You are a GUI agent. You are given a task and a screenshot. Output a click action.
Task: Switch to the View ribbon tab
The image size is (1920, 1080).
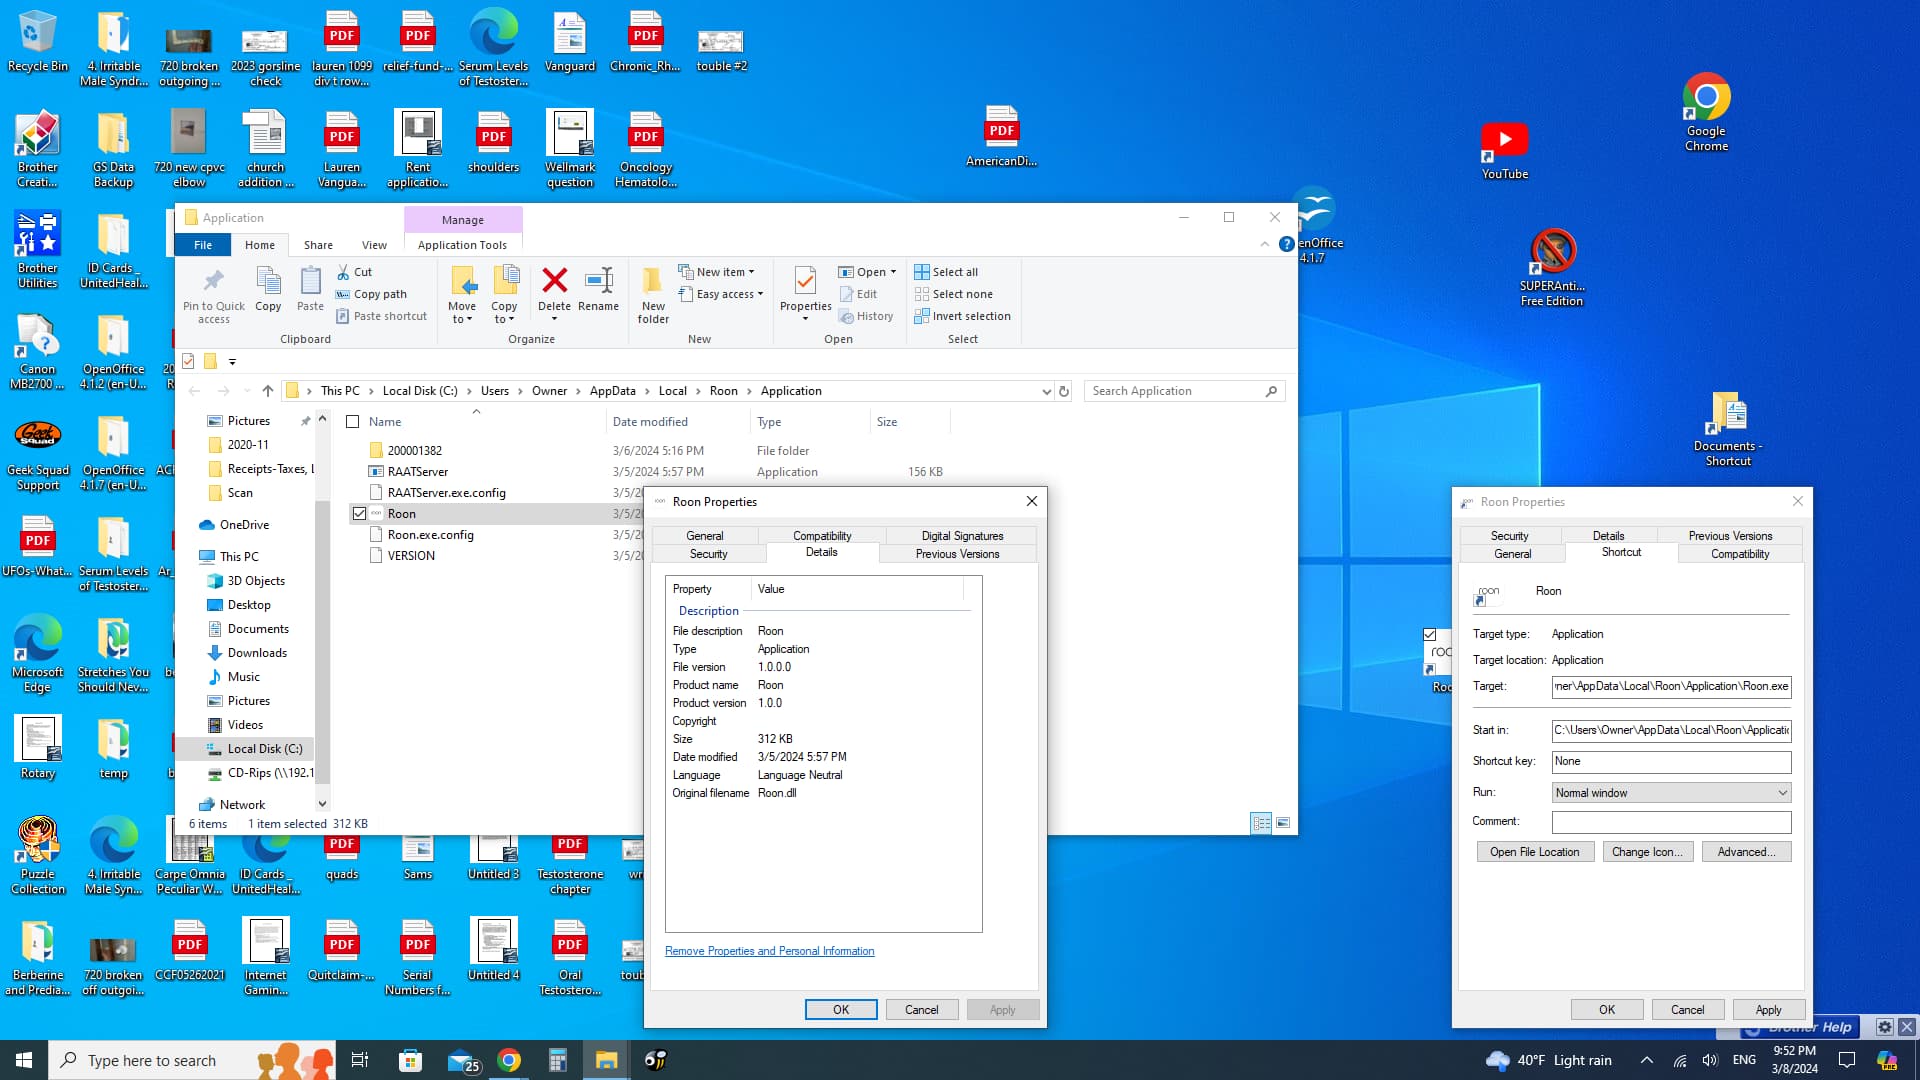(x=374, y=245)
